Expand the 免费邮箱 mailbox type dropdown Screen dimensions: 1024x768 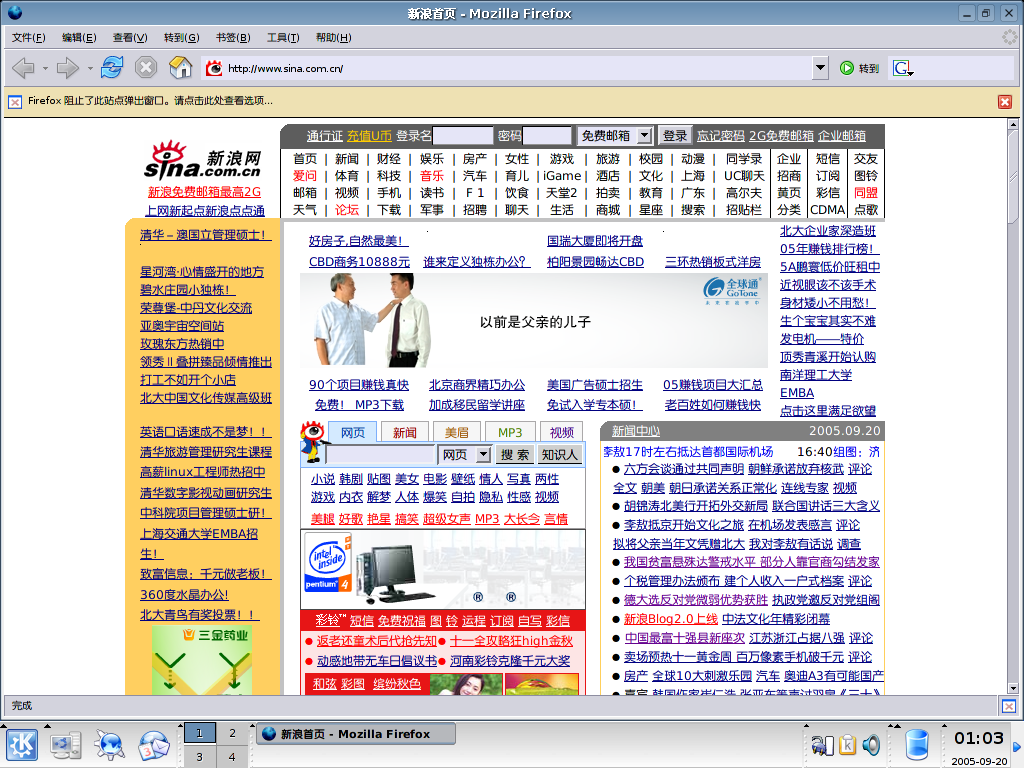tap(645, 135)
